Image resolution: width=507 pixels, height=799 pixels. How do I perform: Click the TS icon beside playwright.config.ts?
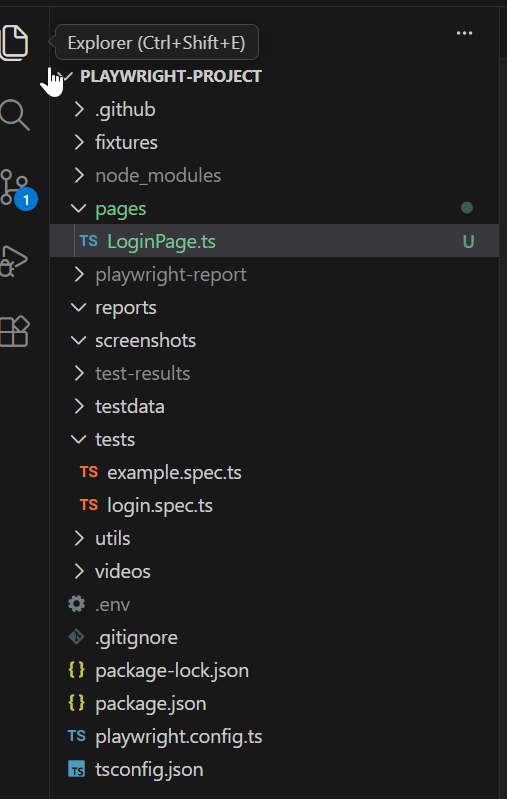pos(76,736)
